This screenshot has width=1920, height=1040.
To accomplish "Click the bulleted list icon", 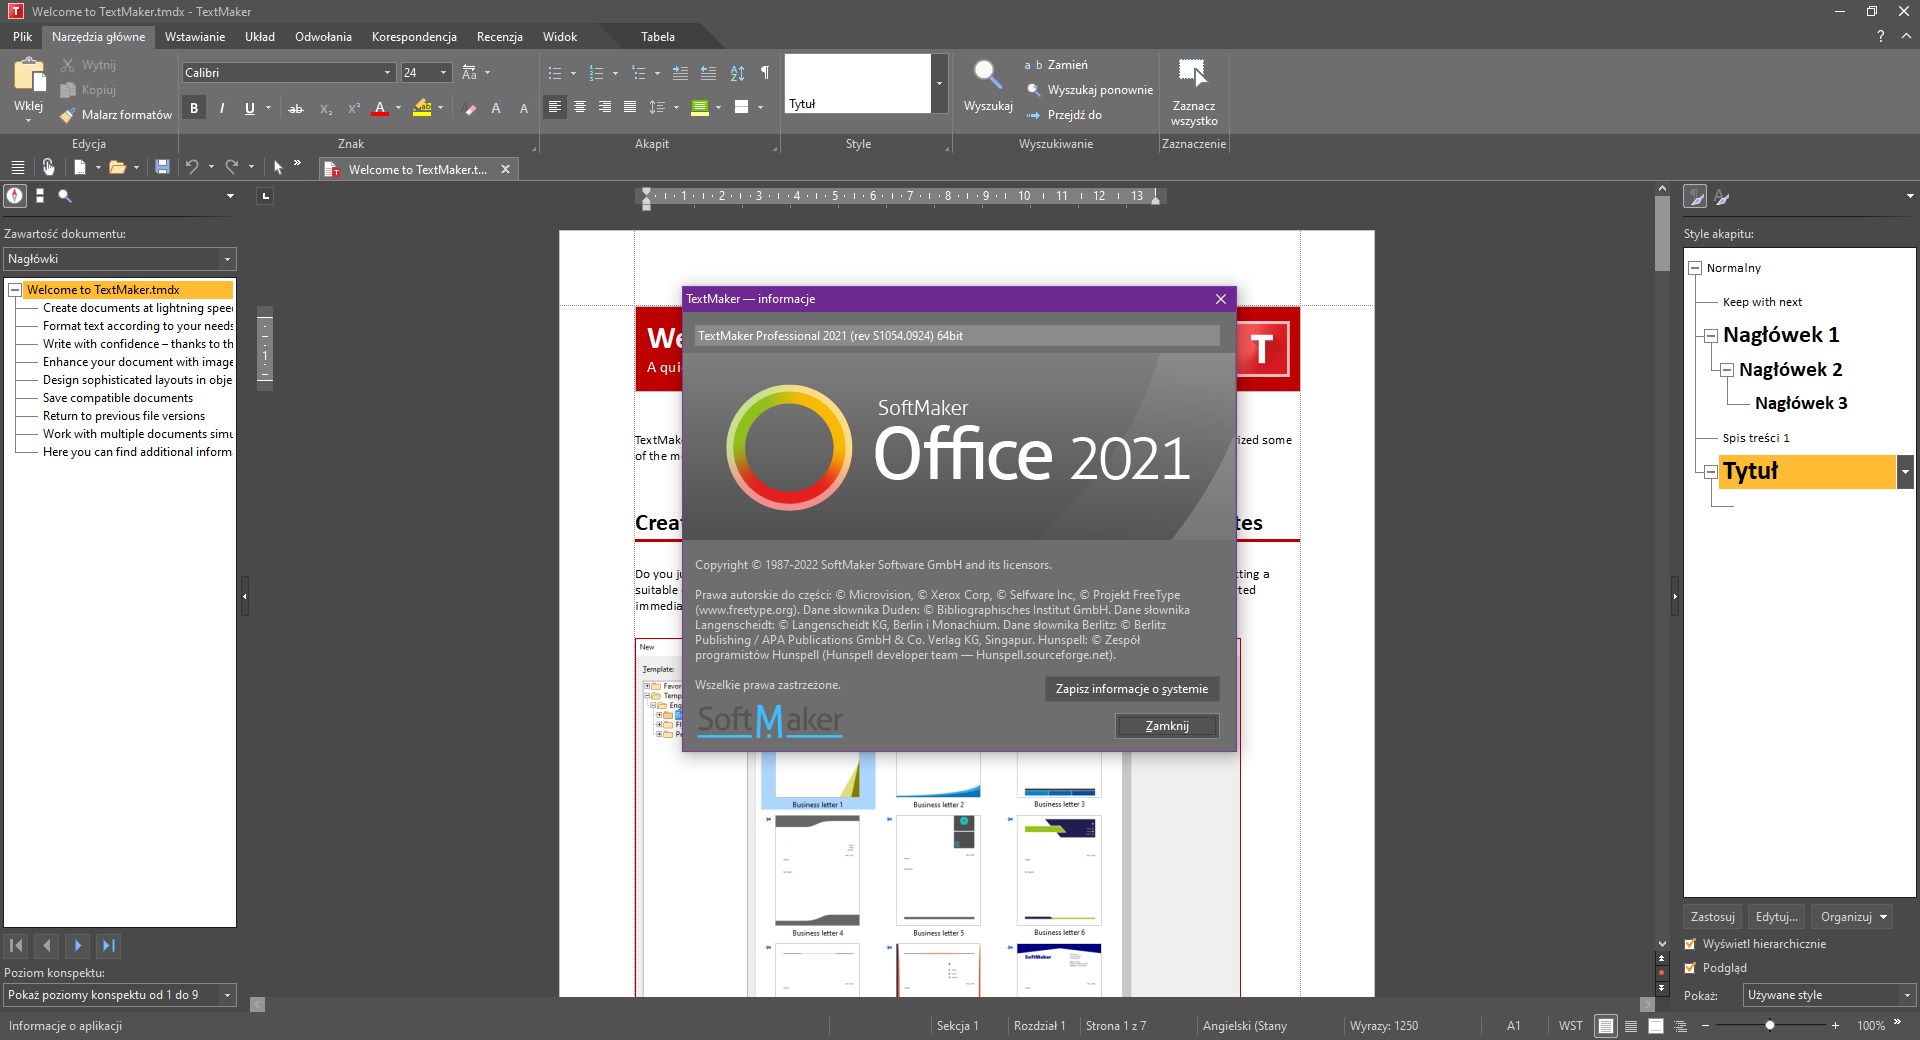I will click(555, 73).
